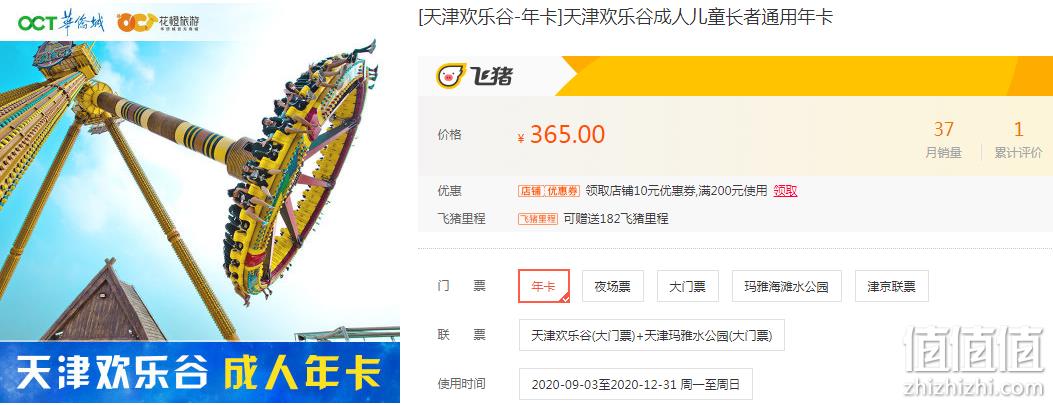
Task: Click the 店铺 coupon tag
Action: pyautogui.click(x=529, y=191)
